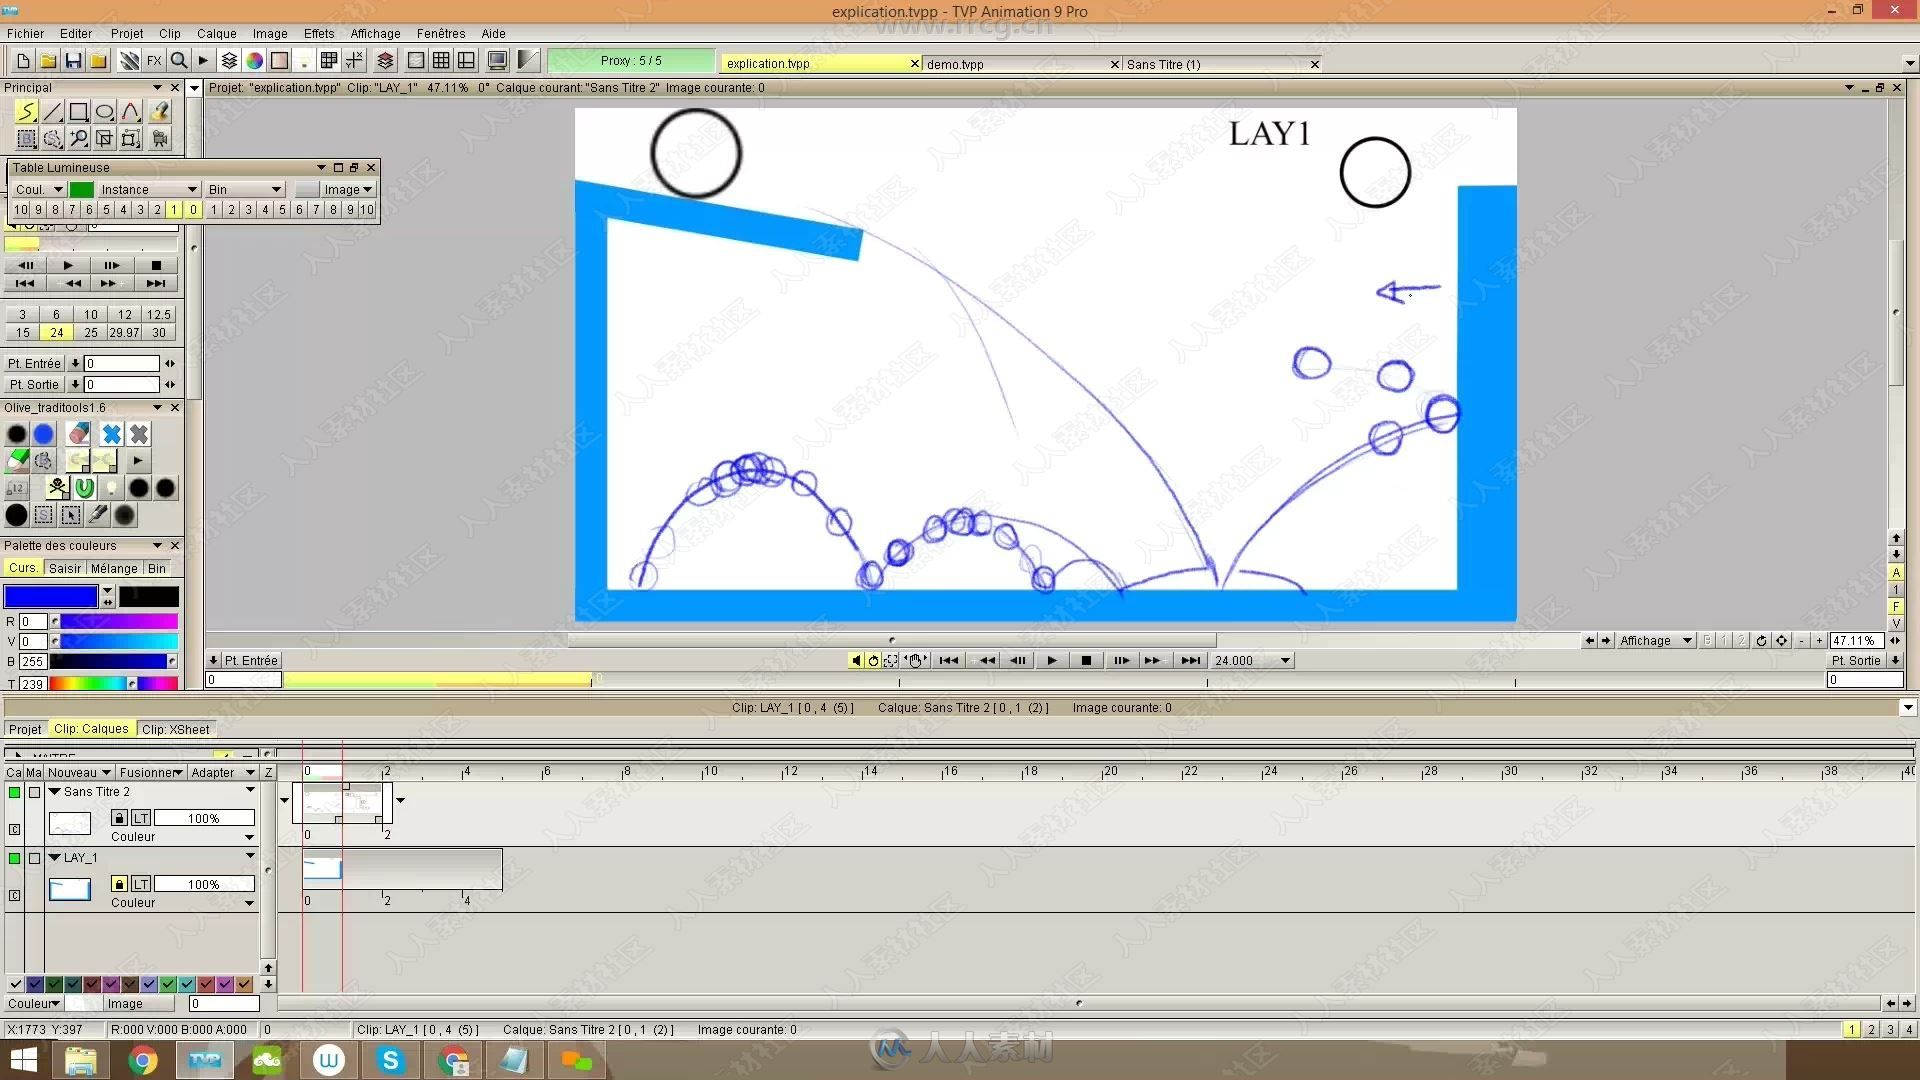Select the rectangular brush cut tool
Image resolution: width=1920 pixels, height=1080 pixels.
pos(27,139)
